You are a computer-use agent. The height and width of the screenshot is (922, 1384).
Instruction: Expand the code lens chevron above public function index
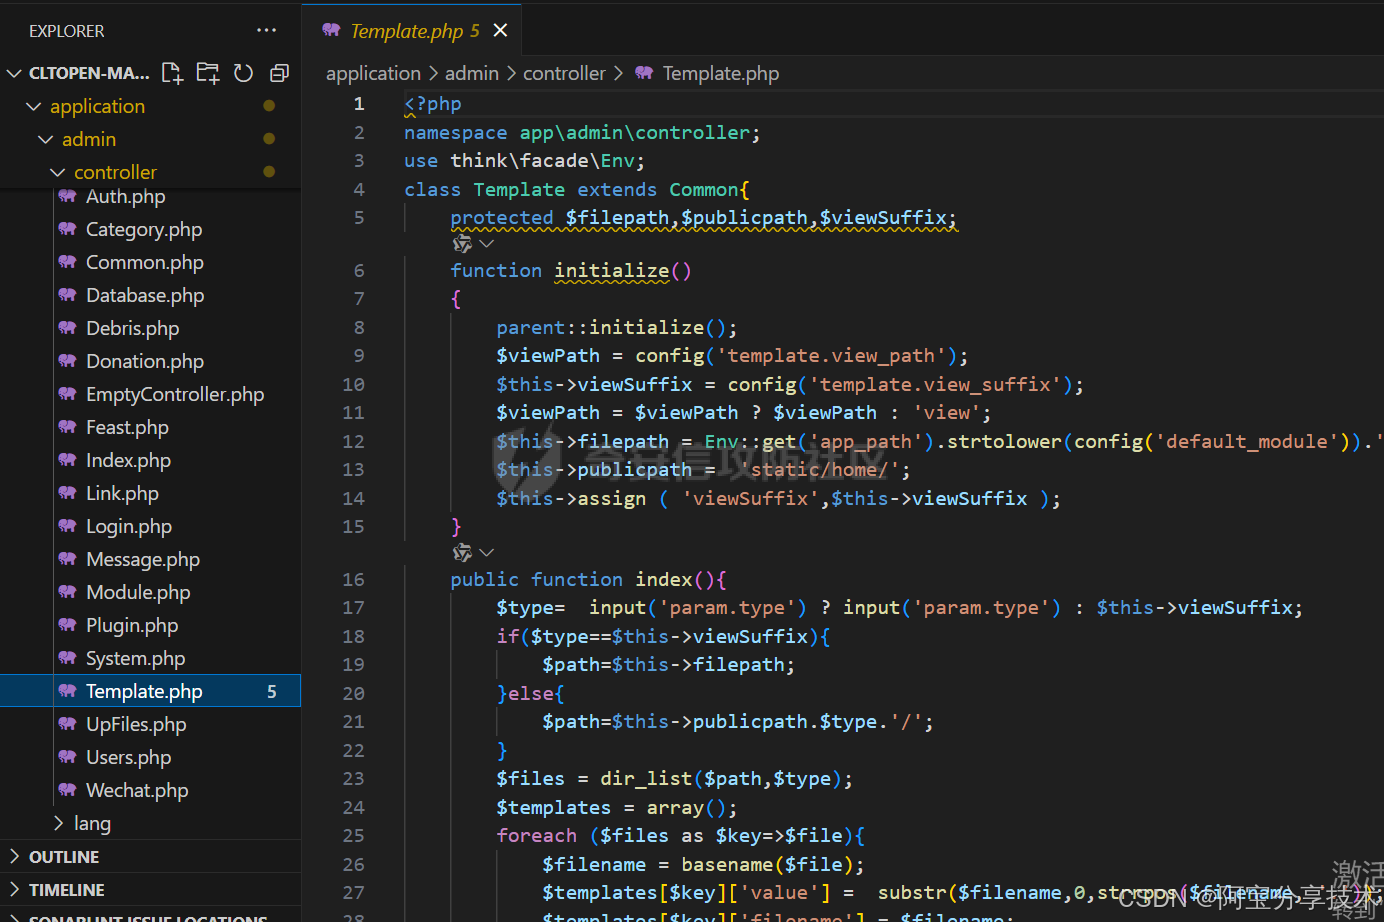[487, 553]
